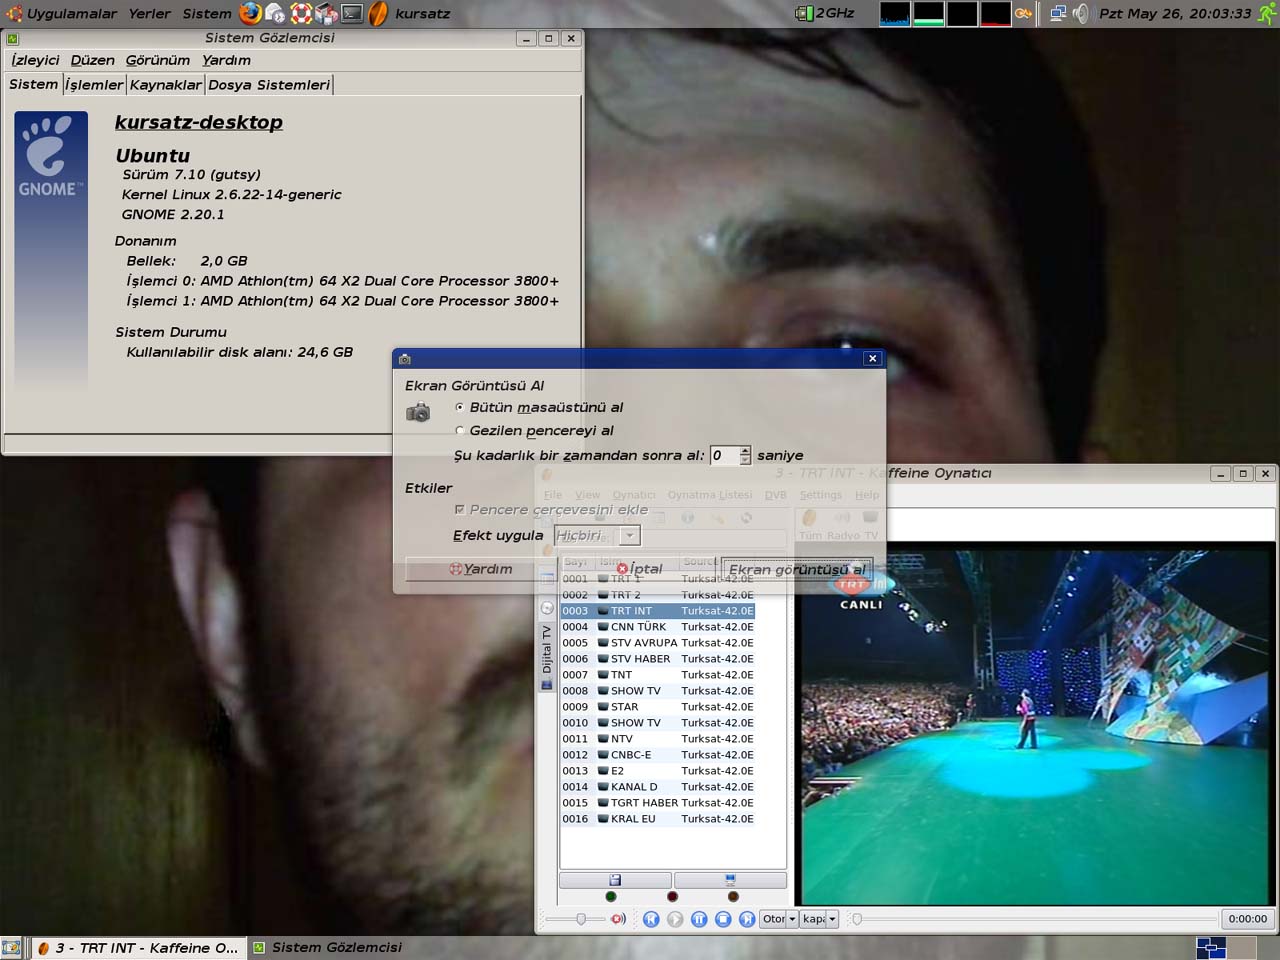Image resolution: width=1280 pixels, height=960 pixels.
Task: Open the green memory usage graph applet
Action: [x=928, y=13]
